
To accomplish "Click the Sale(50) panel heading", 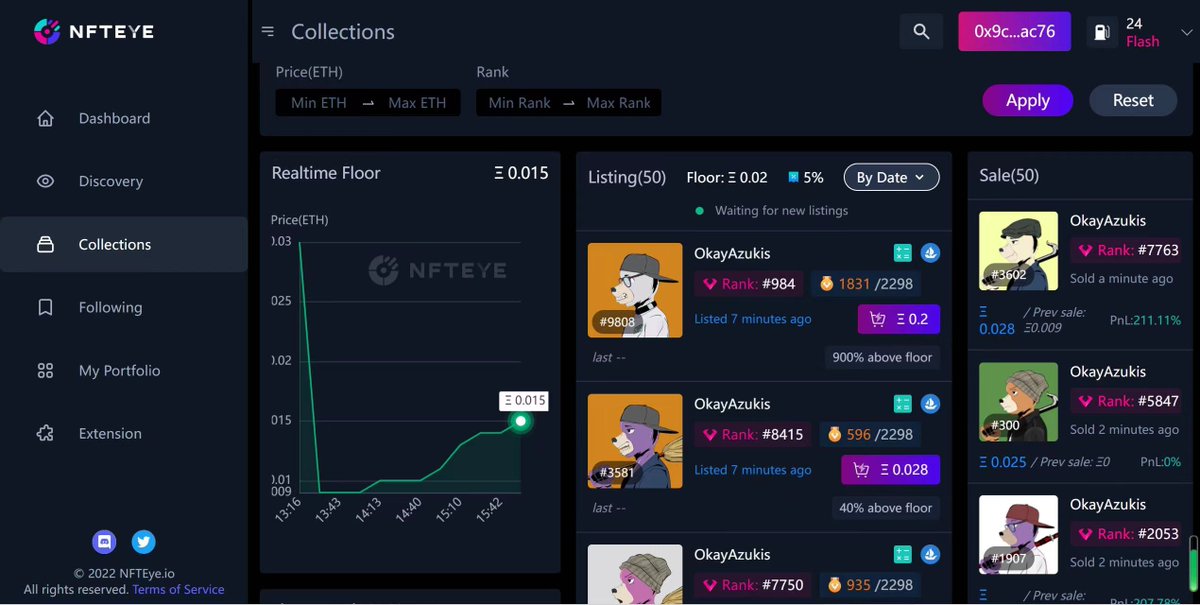I will pos(1009,175).
